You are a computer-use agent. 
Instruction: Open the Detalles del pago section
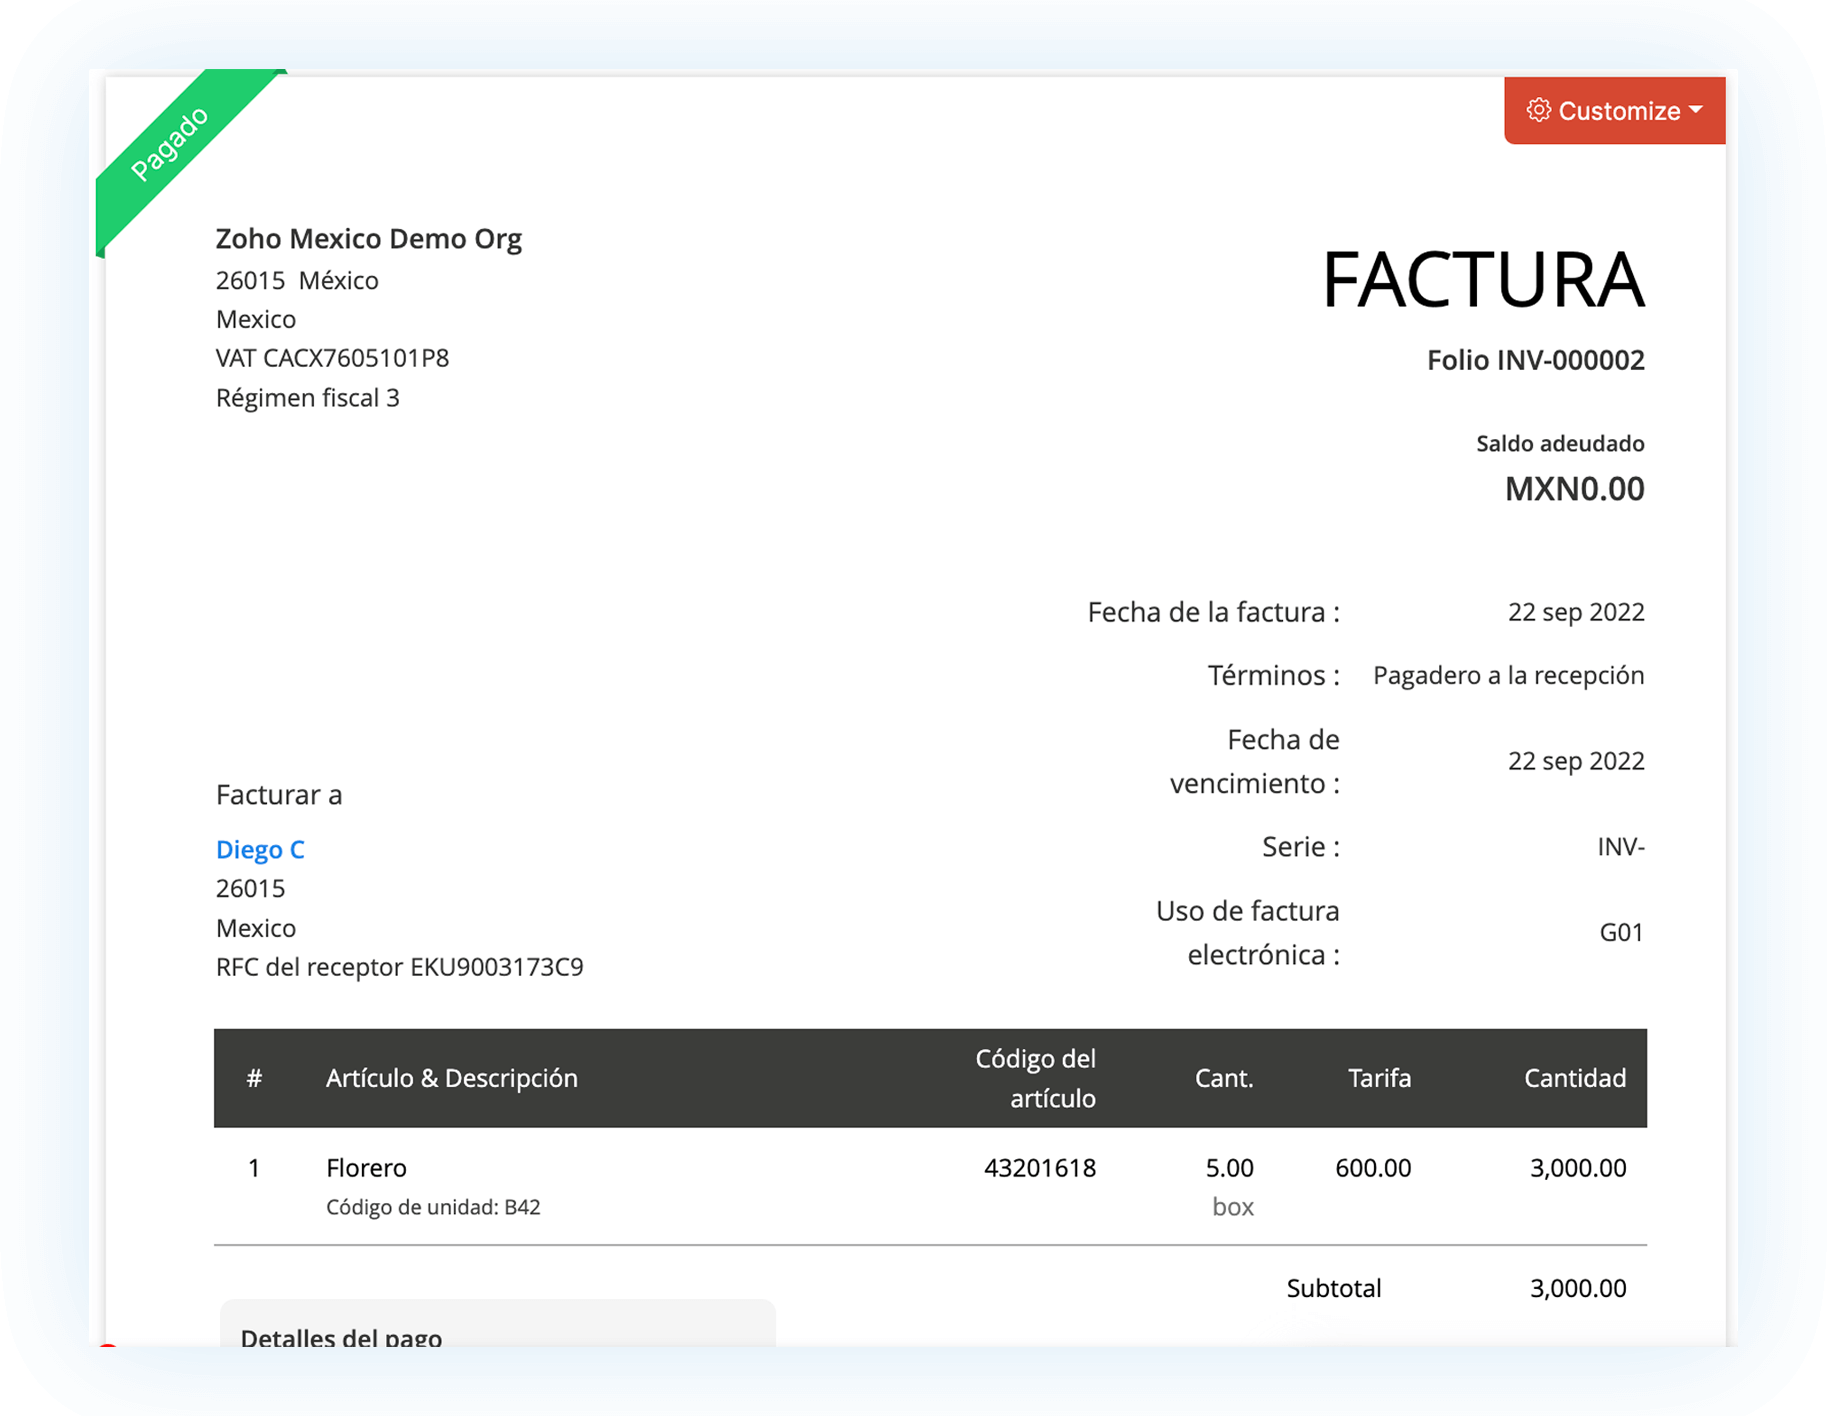pyautogui.click(x=341, y=1336)
